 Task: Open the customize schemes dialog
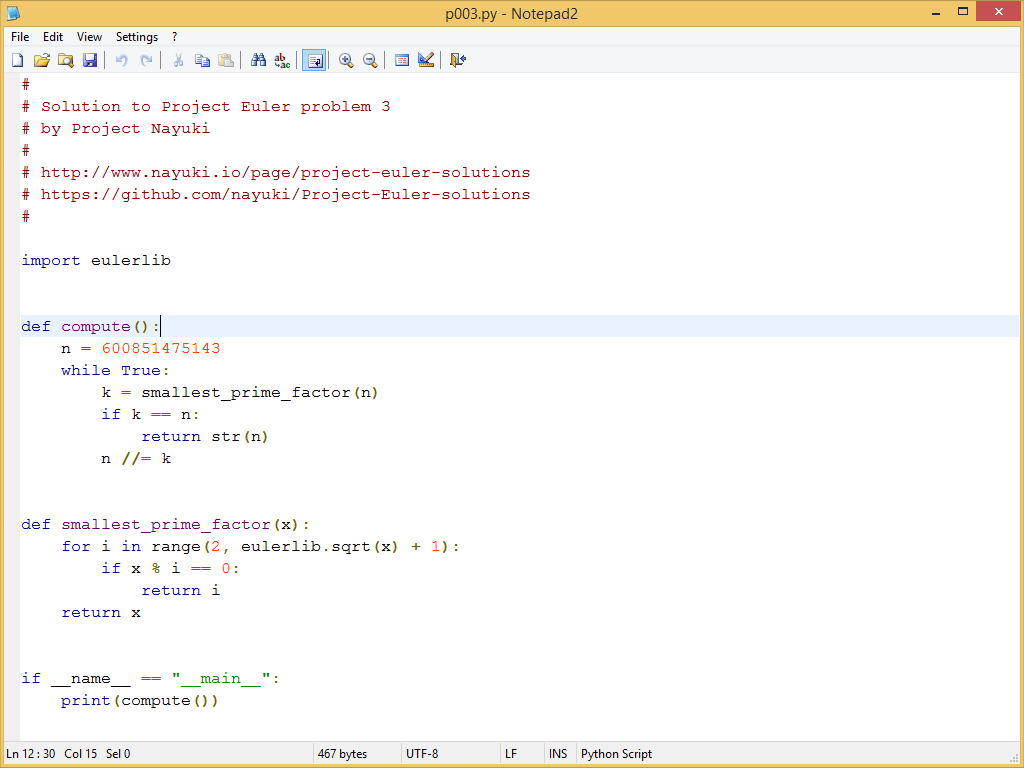point(425,60)
